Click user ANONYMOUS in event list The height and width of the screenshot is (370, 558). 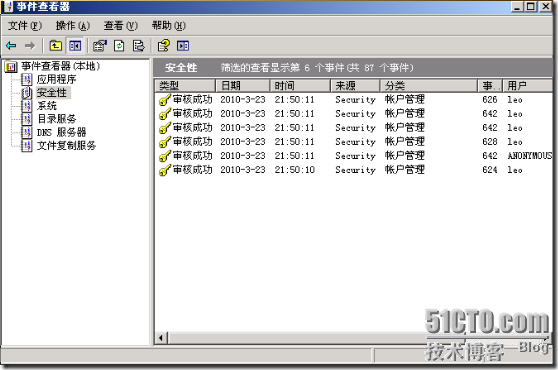point(530,156)
